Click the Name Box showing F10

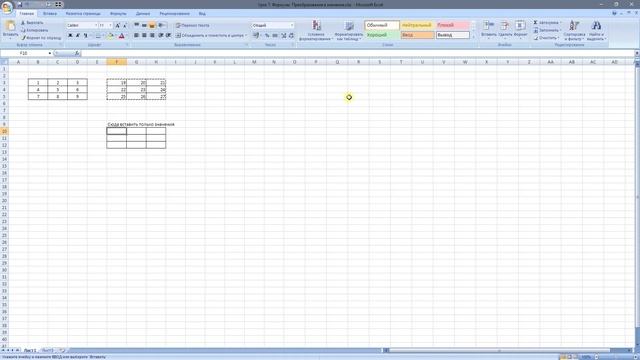[x=24, y=53]
